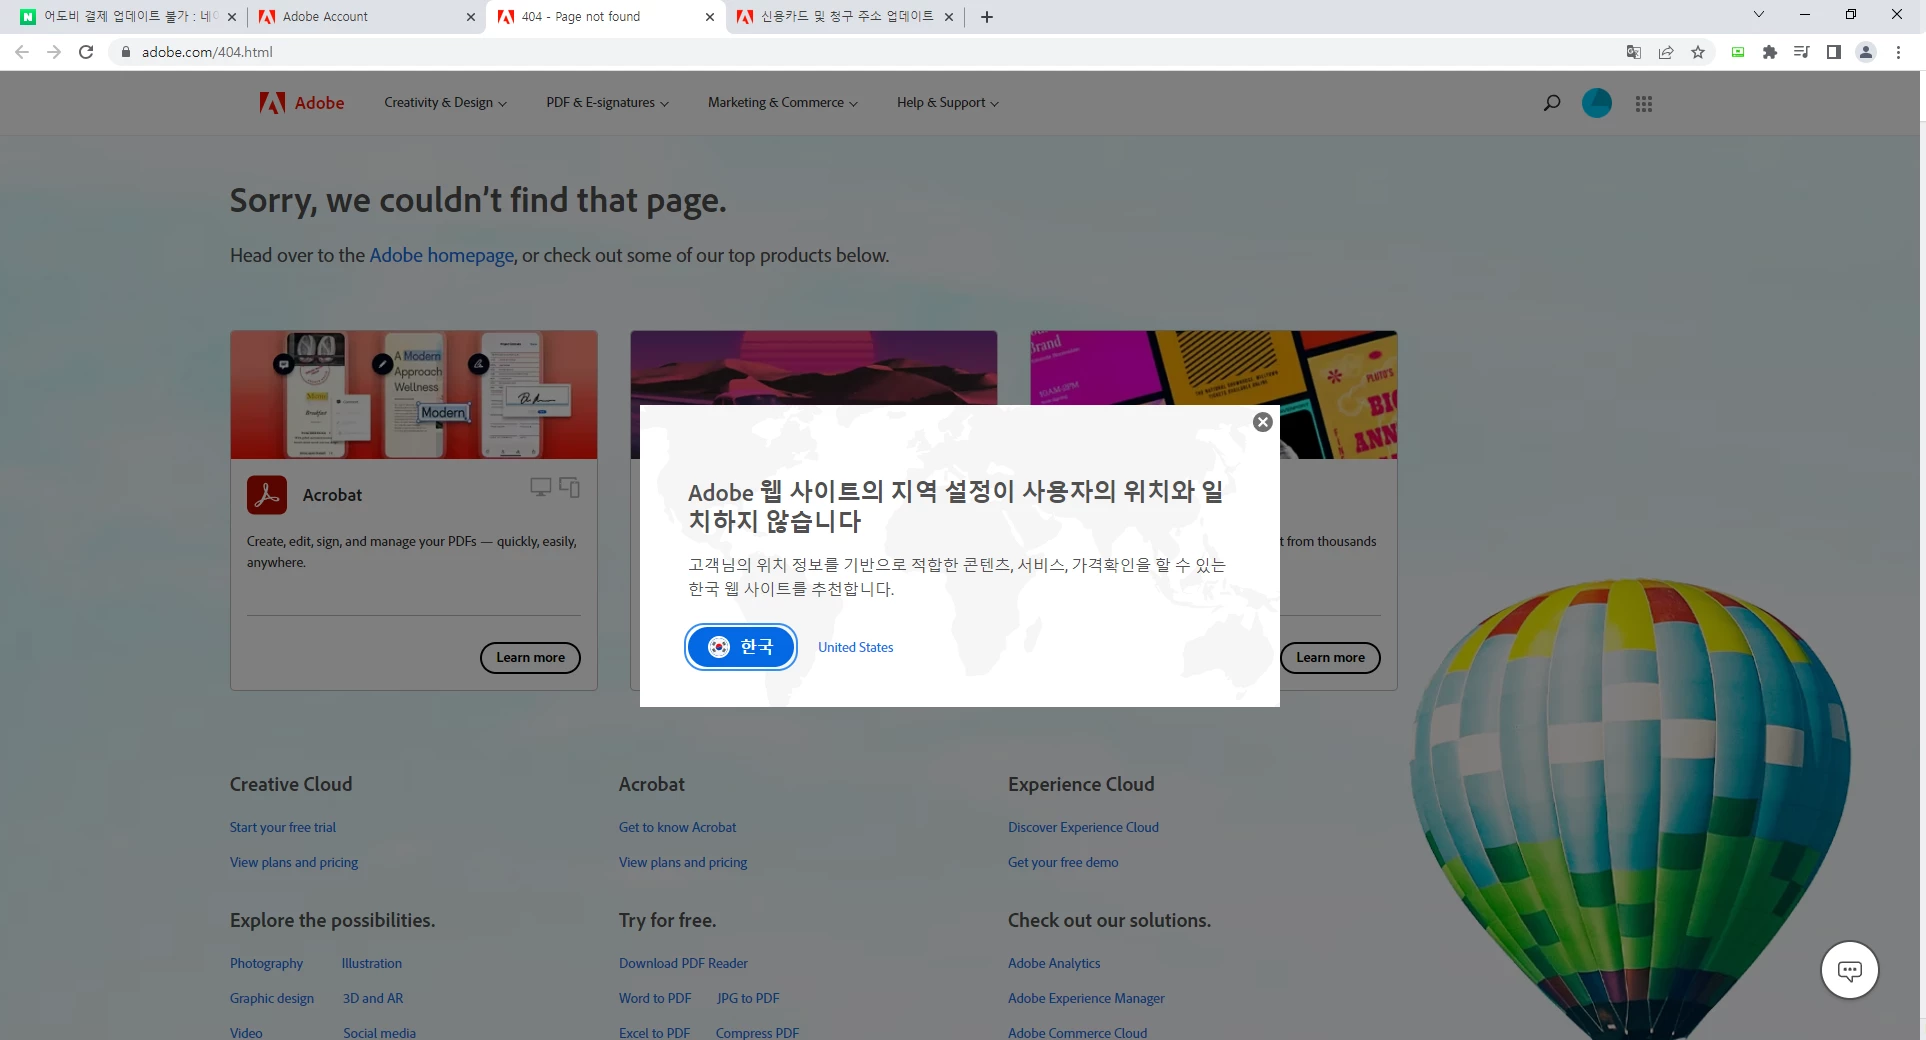Open the Graphic design link
1926x1040 pixels.
[272, 998]
